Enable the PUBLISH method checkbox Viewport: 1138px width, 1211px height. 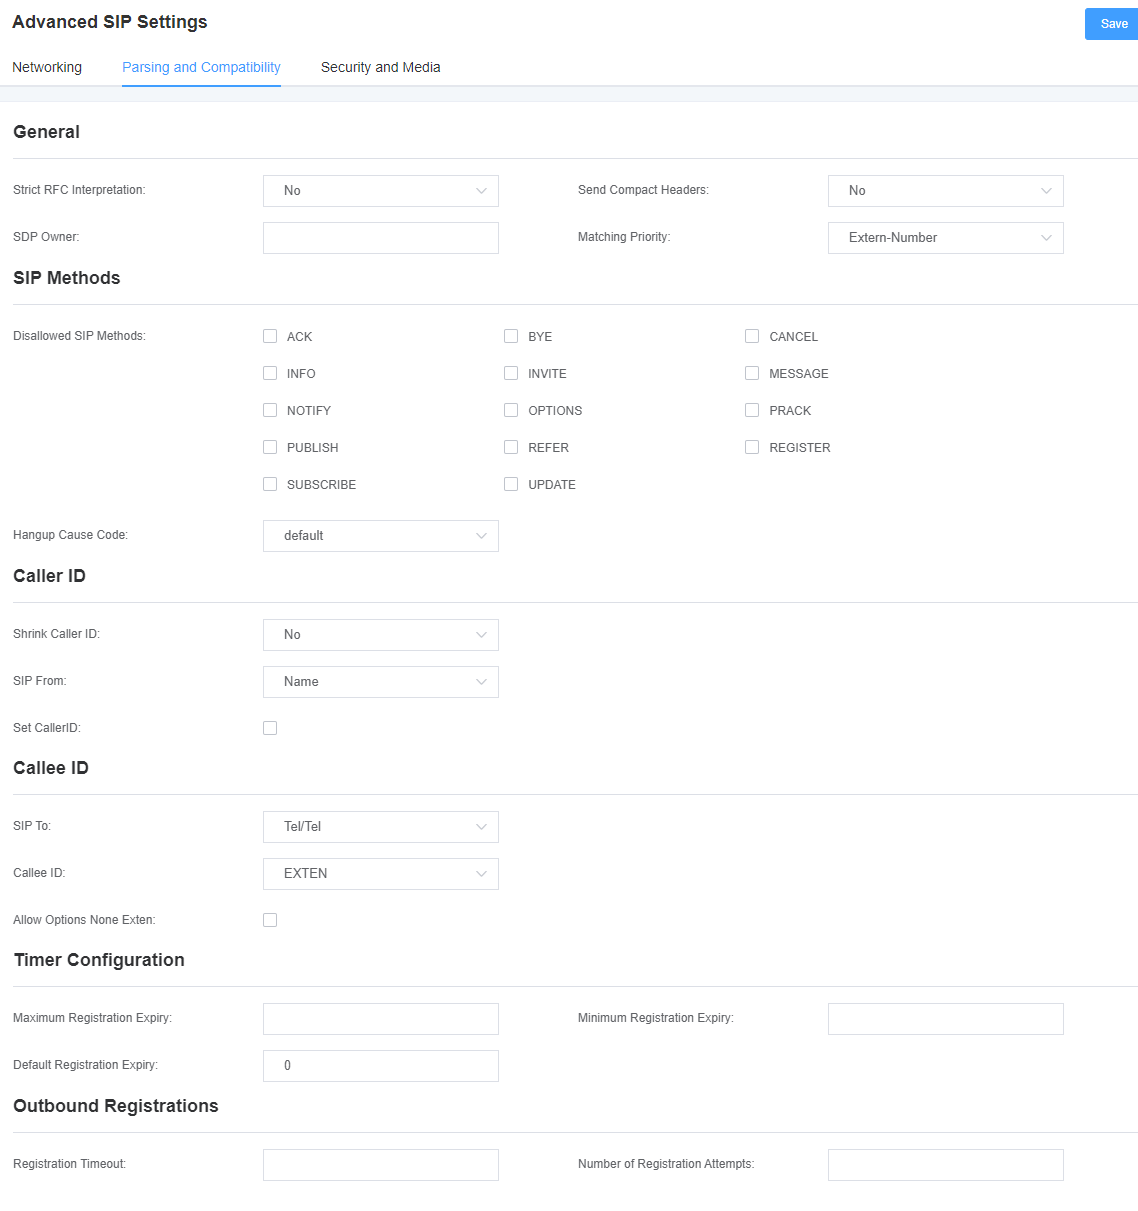pos(270,447)
